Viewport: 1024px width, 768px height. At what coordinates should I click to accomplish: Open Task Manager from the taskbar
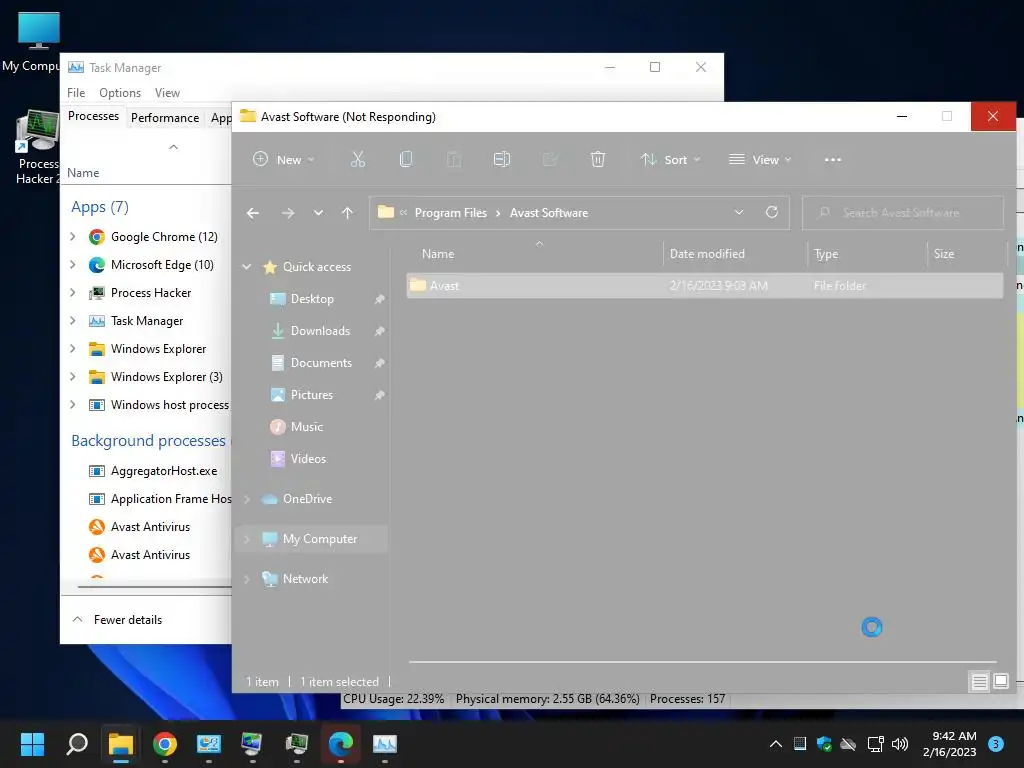(x=385, y=744)
